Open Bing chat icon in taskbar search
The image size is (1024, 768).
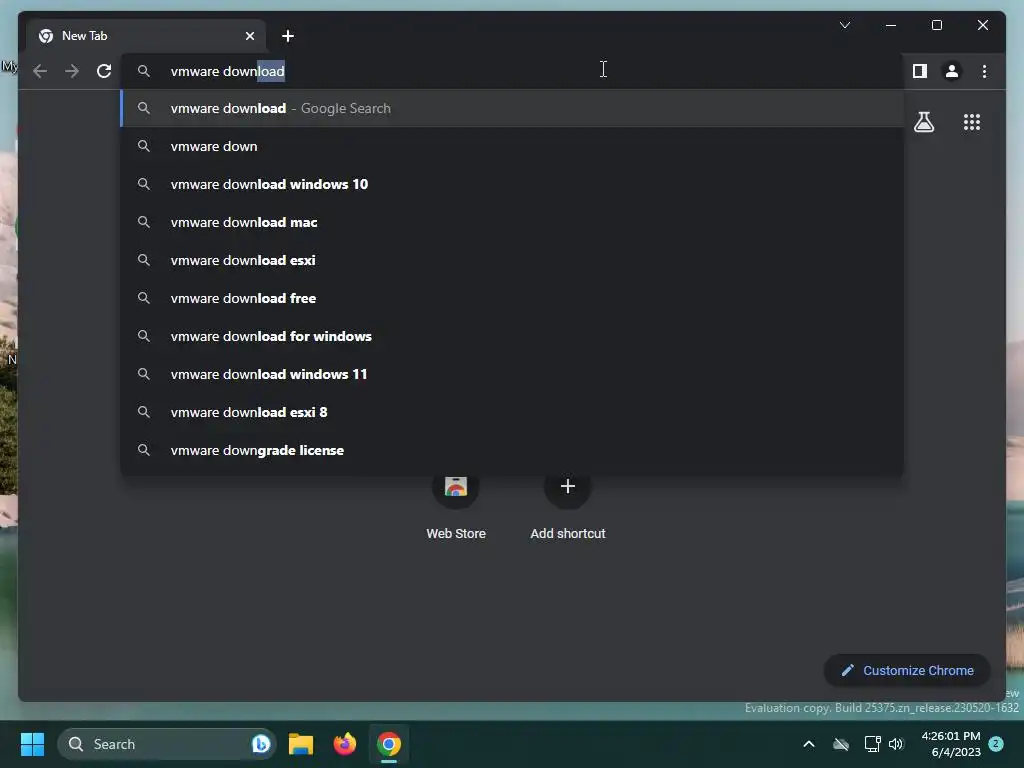click(261, 744)
